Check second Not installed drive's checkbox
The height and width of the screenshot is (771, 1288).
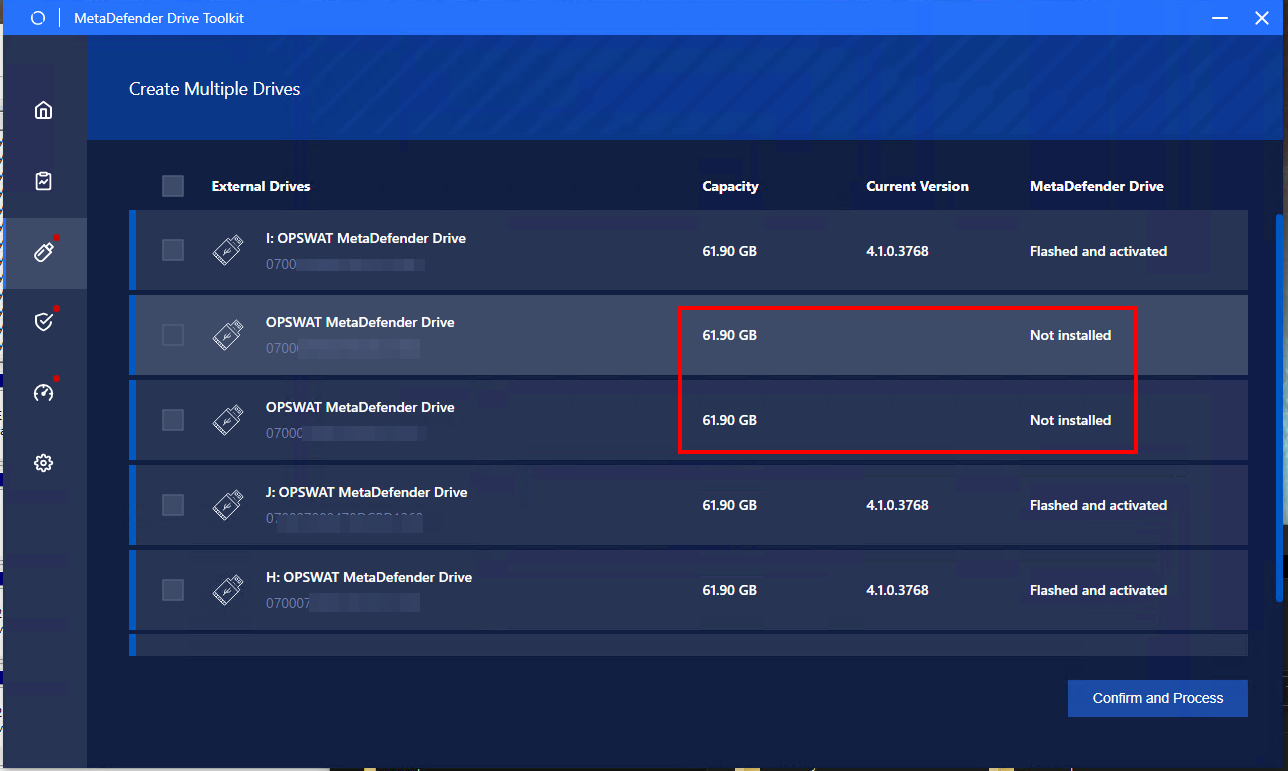[173, 420]
